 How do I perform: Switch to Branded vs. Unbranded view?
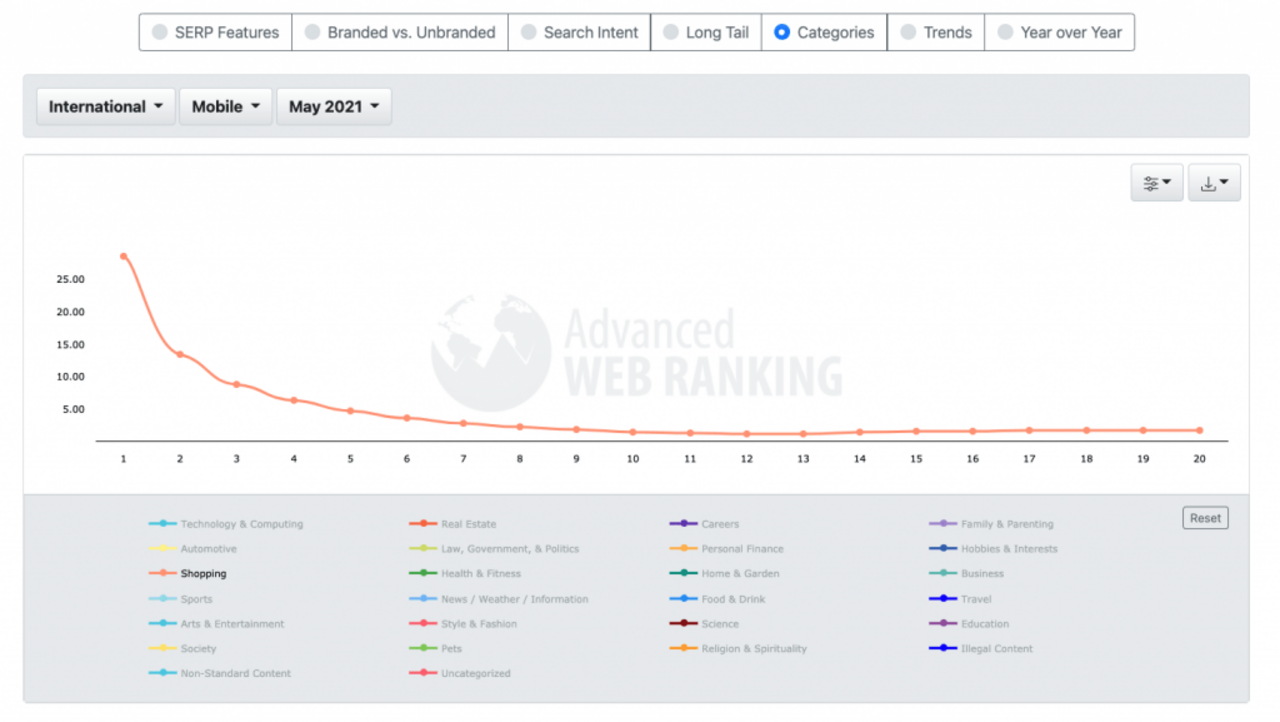312,32
